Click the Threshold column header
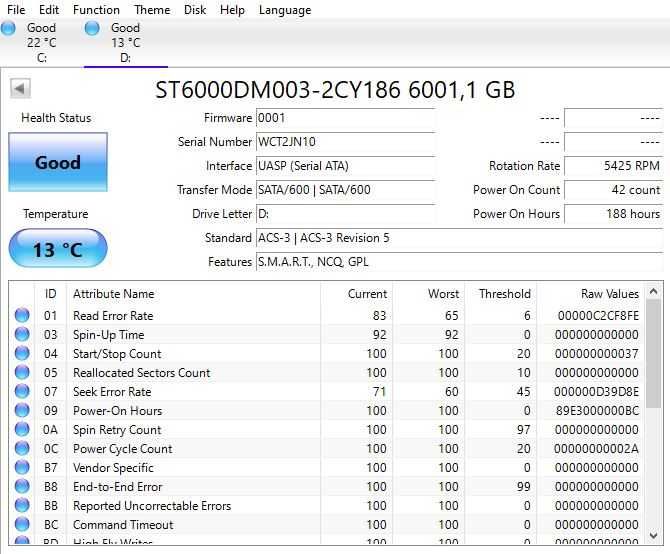The width and height of the screenshot is (670, 554). [x=501, y=294]
